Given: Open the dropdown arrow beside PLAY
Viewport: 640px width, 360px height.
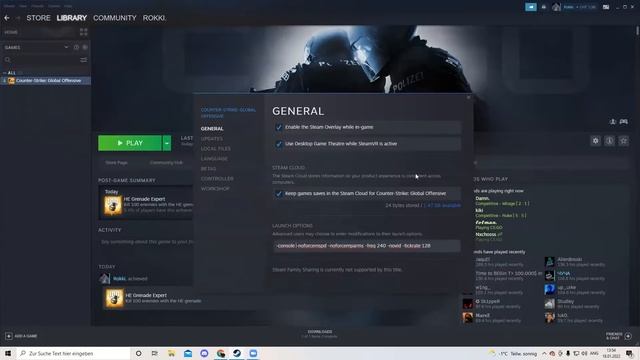Looking at the screenshot, I should click(x=167, y=143).
